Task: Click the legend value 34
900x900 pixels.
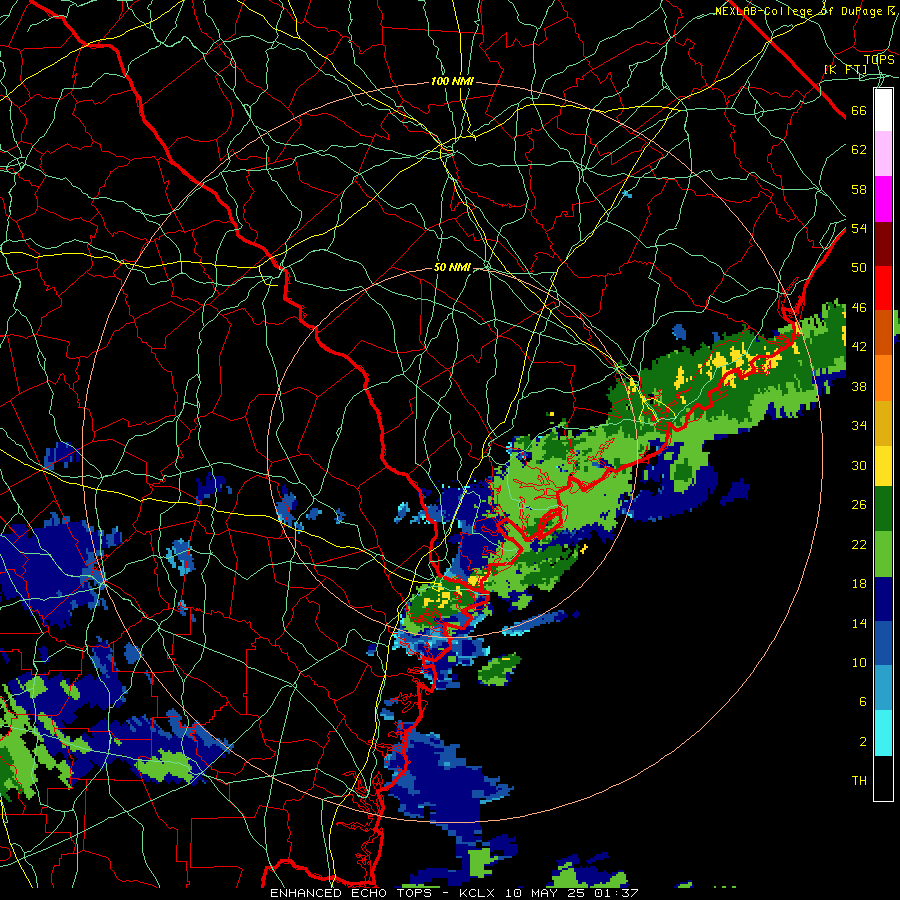Action: point(859,425)
